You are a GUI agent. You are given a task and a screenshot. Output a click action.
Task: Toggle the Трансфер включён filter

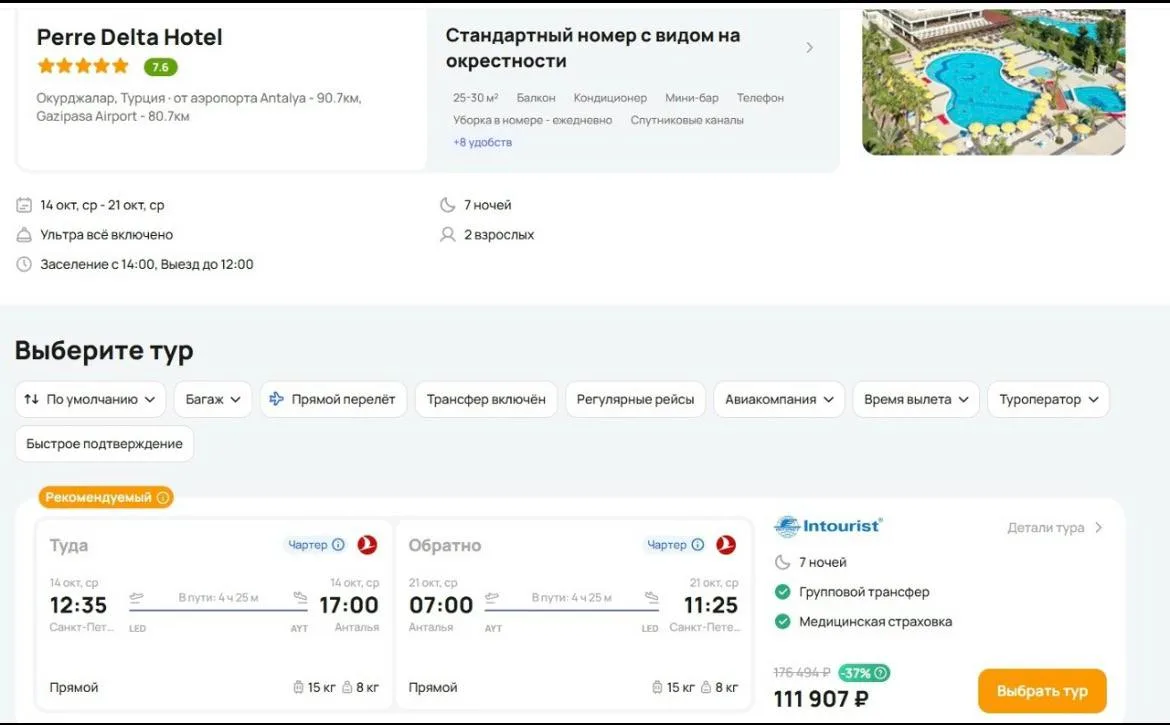[486, 399]
